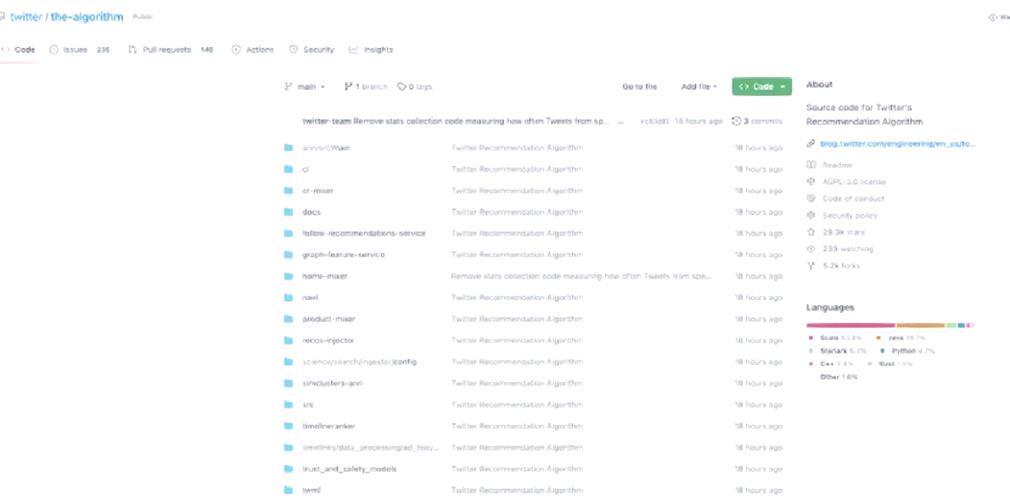The width and height of the screenshot is (1010, 500).
Task: Open the twitter owner link
Action: 26,17
